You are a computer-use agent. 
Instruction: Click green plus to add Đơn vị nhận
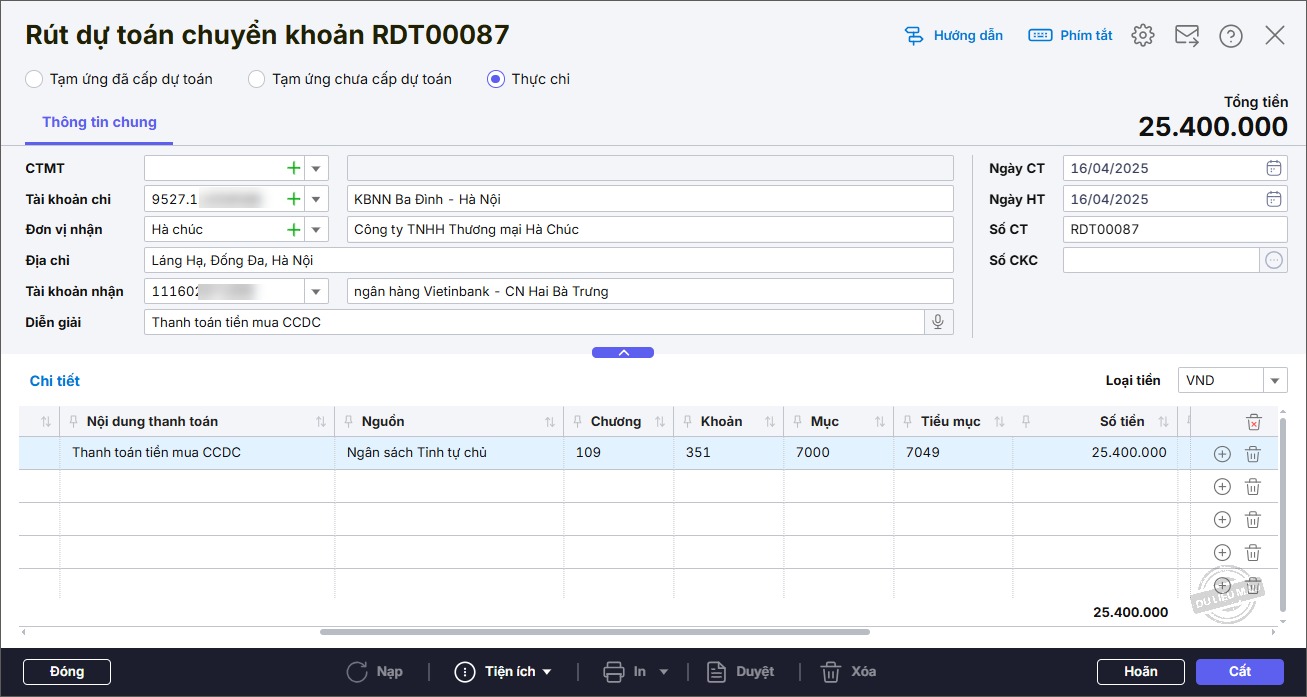click(293, 230)
